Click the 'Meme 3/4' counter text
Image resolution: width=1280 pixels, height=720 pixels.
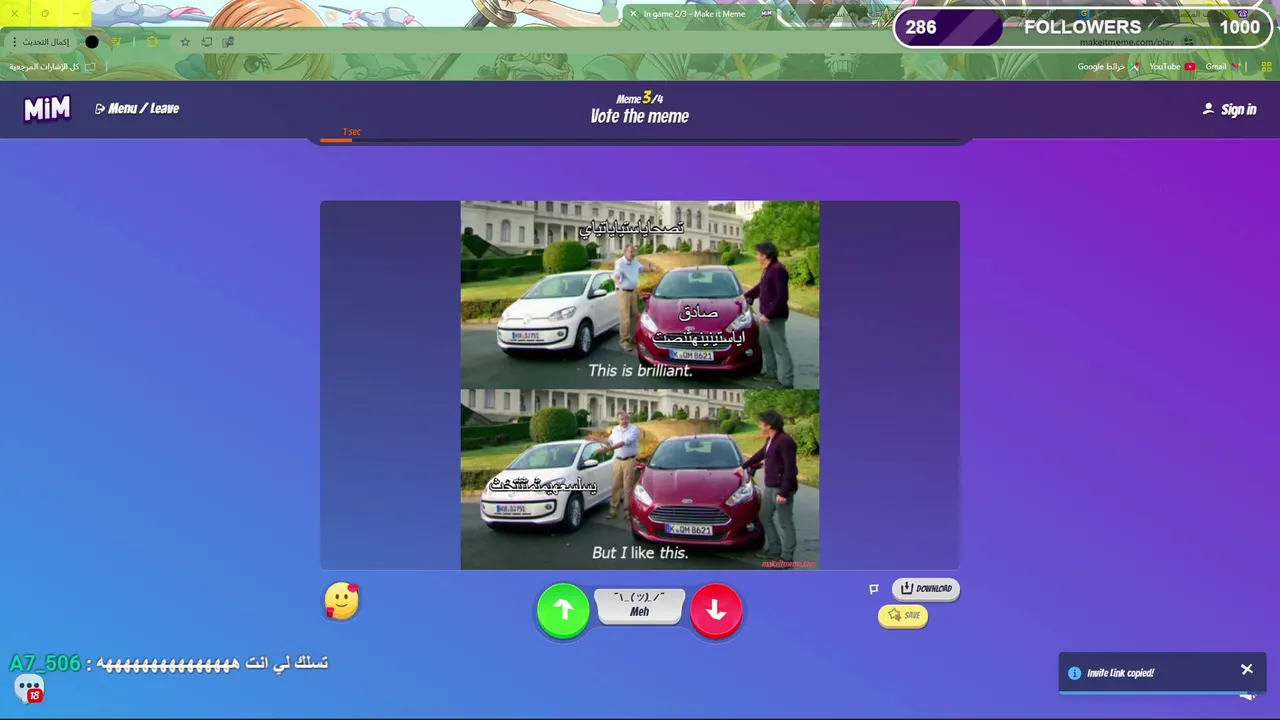(640, 98)
